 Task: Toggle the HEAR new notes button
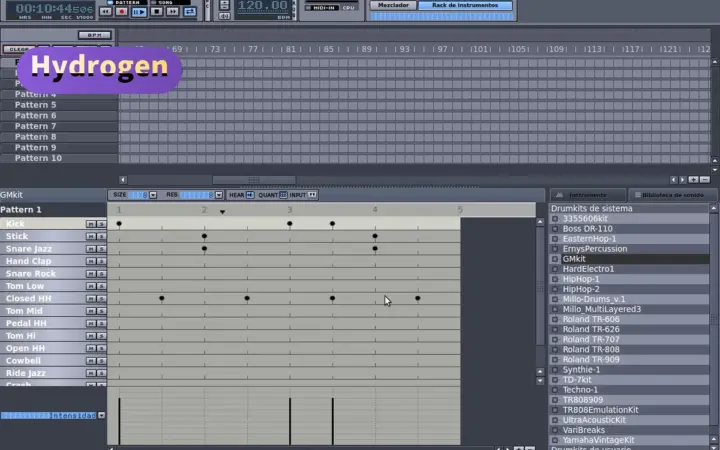tap(250, 195)
